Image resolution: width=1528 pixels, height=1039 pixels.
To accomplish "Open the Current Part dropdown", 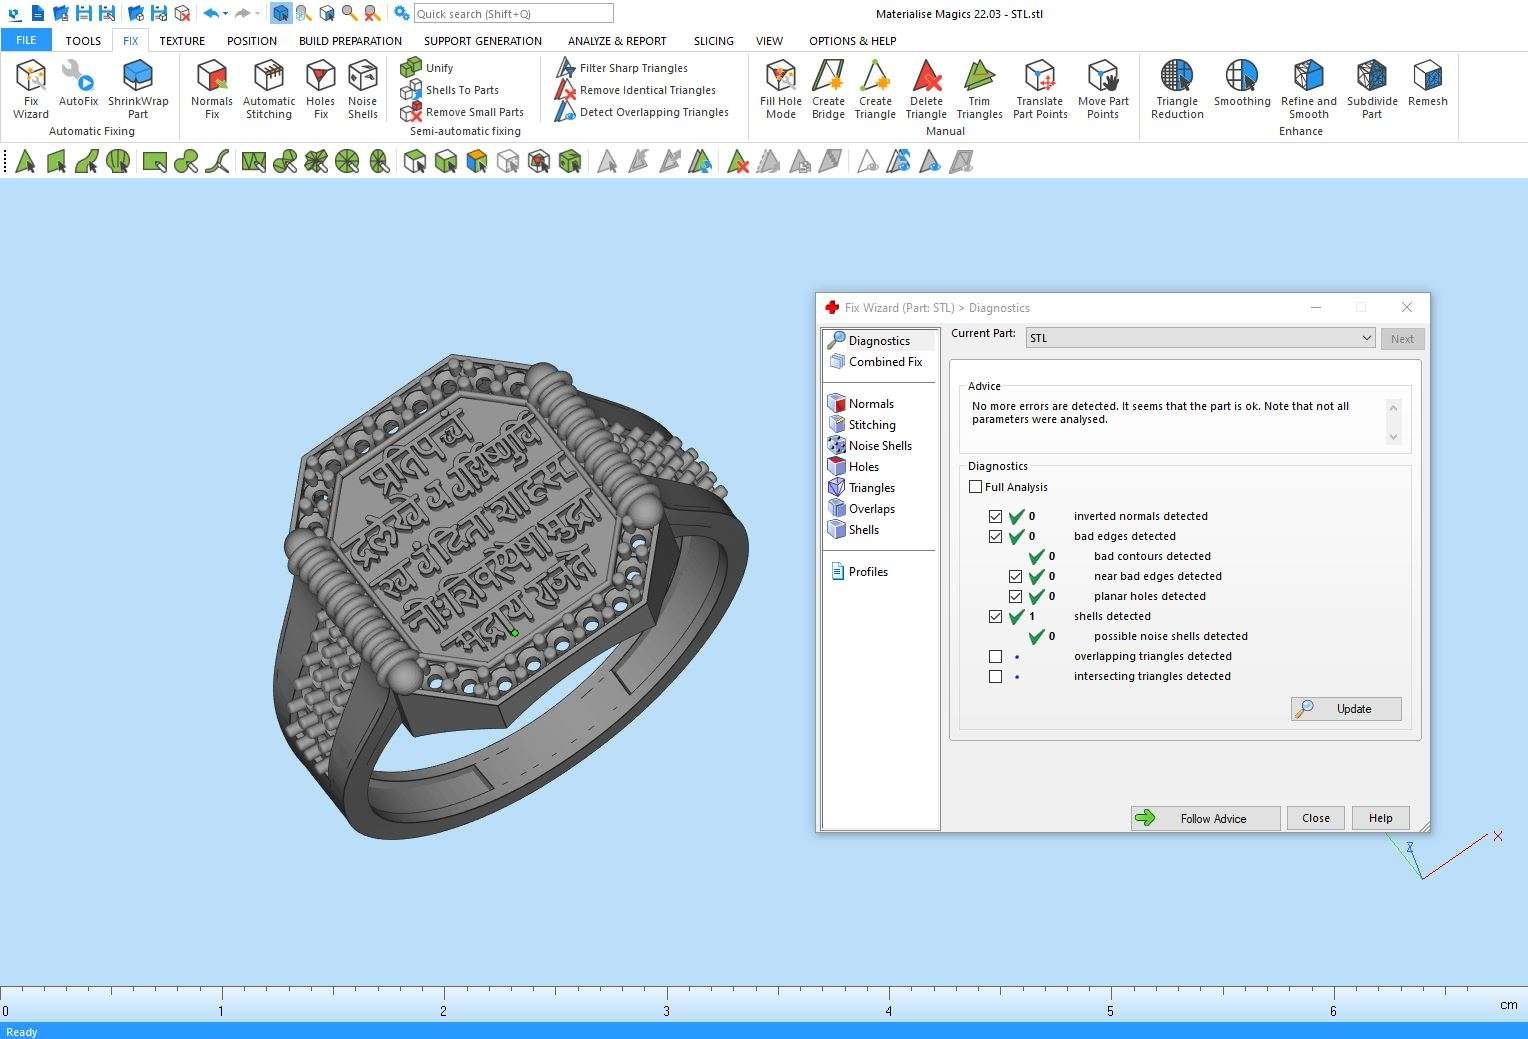I will tap(1366, 338).
